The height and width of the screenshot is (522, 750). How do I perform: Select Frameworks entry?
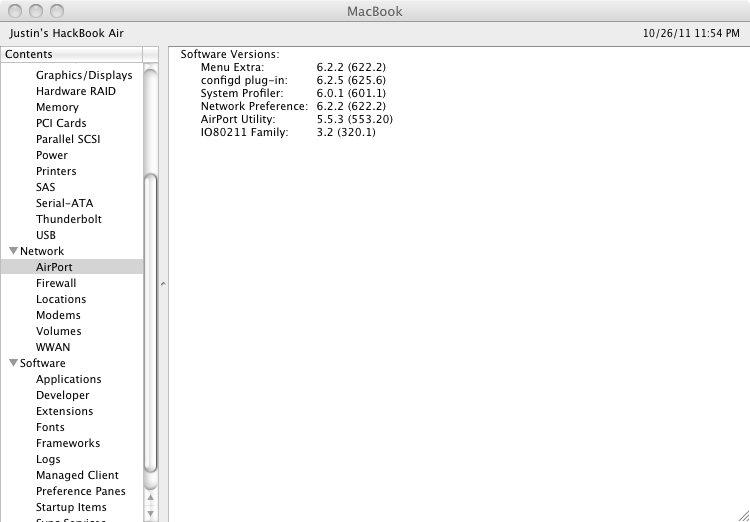[68, 443]
